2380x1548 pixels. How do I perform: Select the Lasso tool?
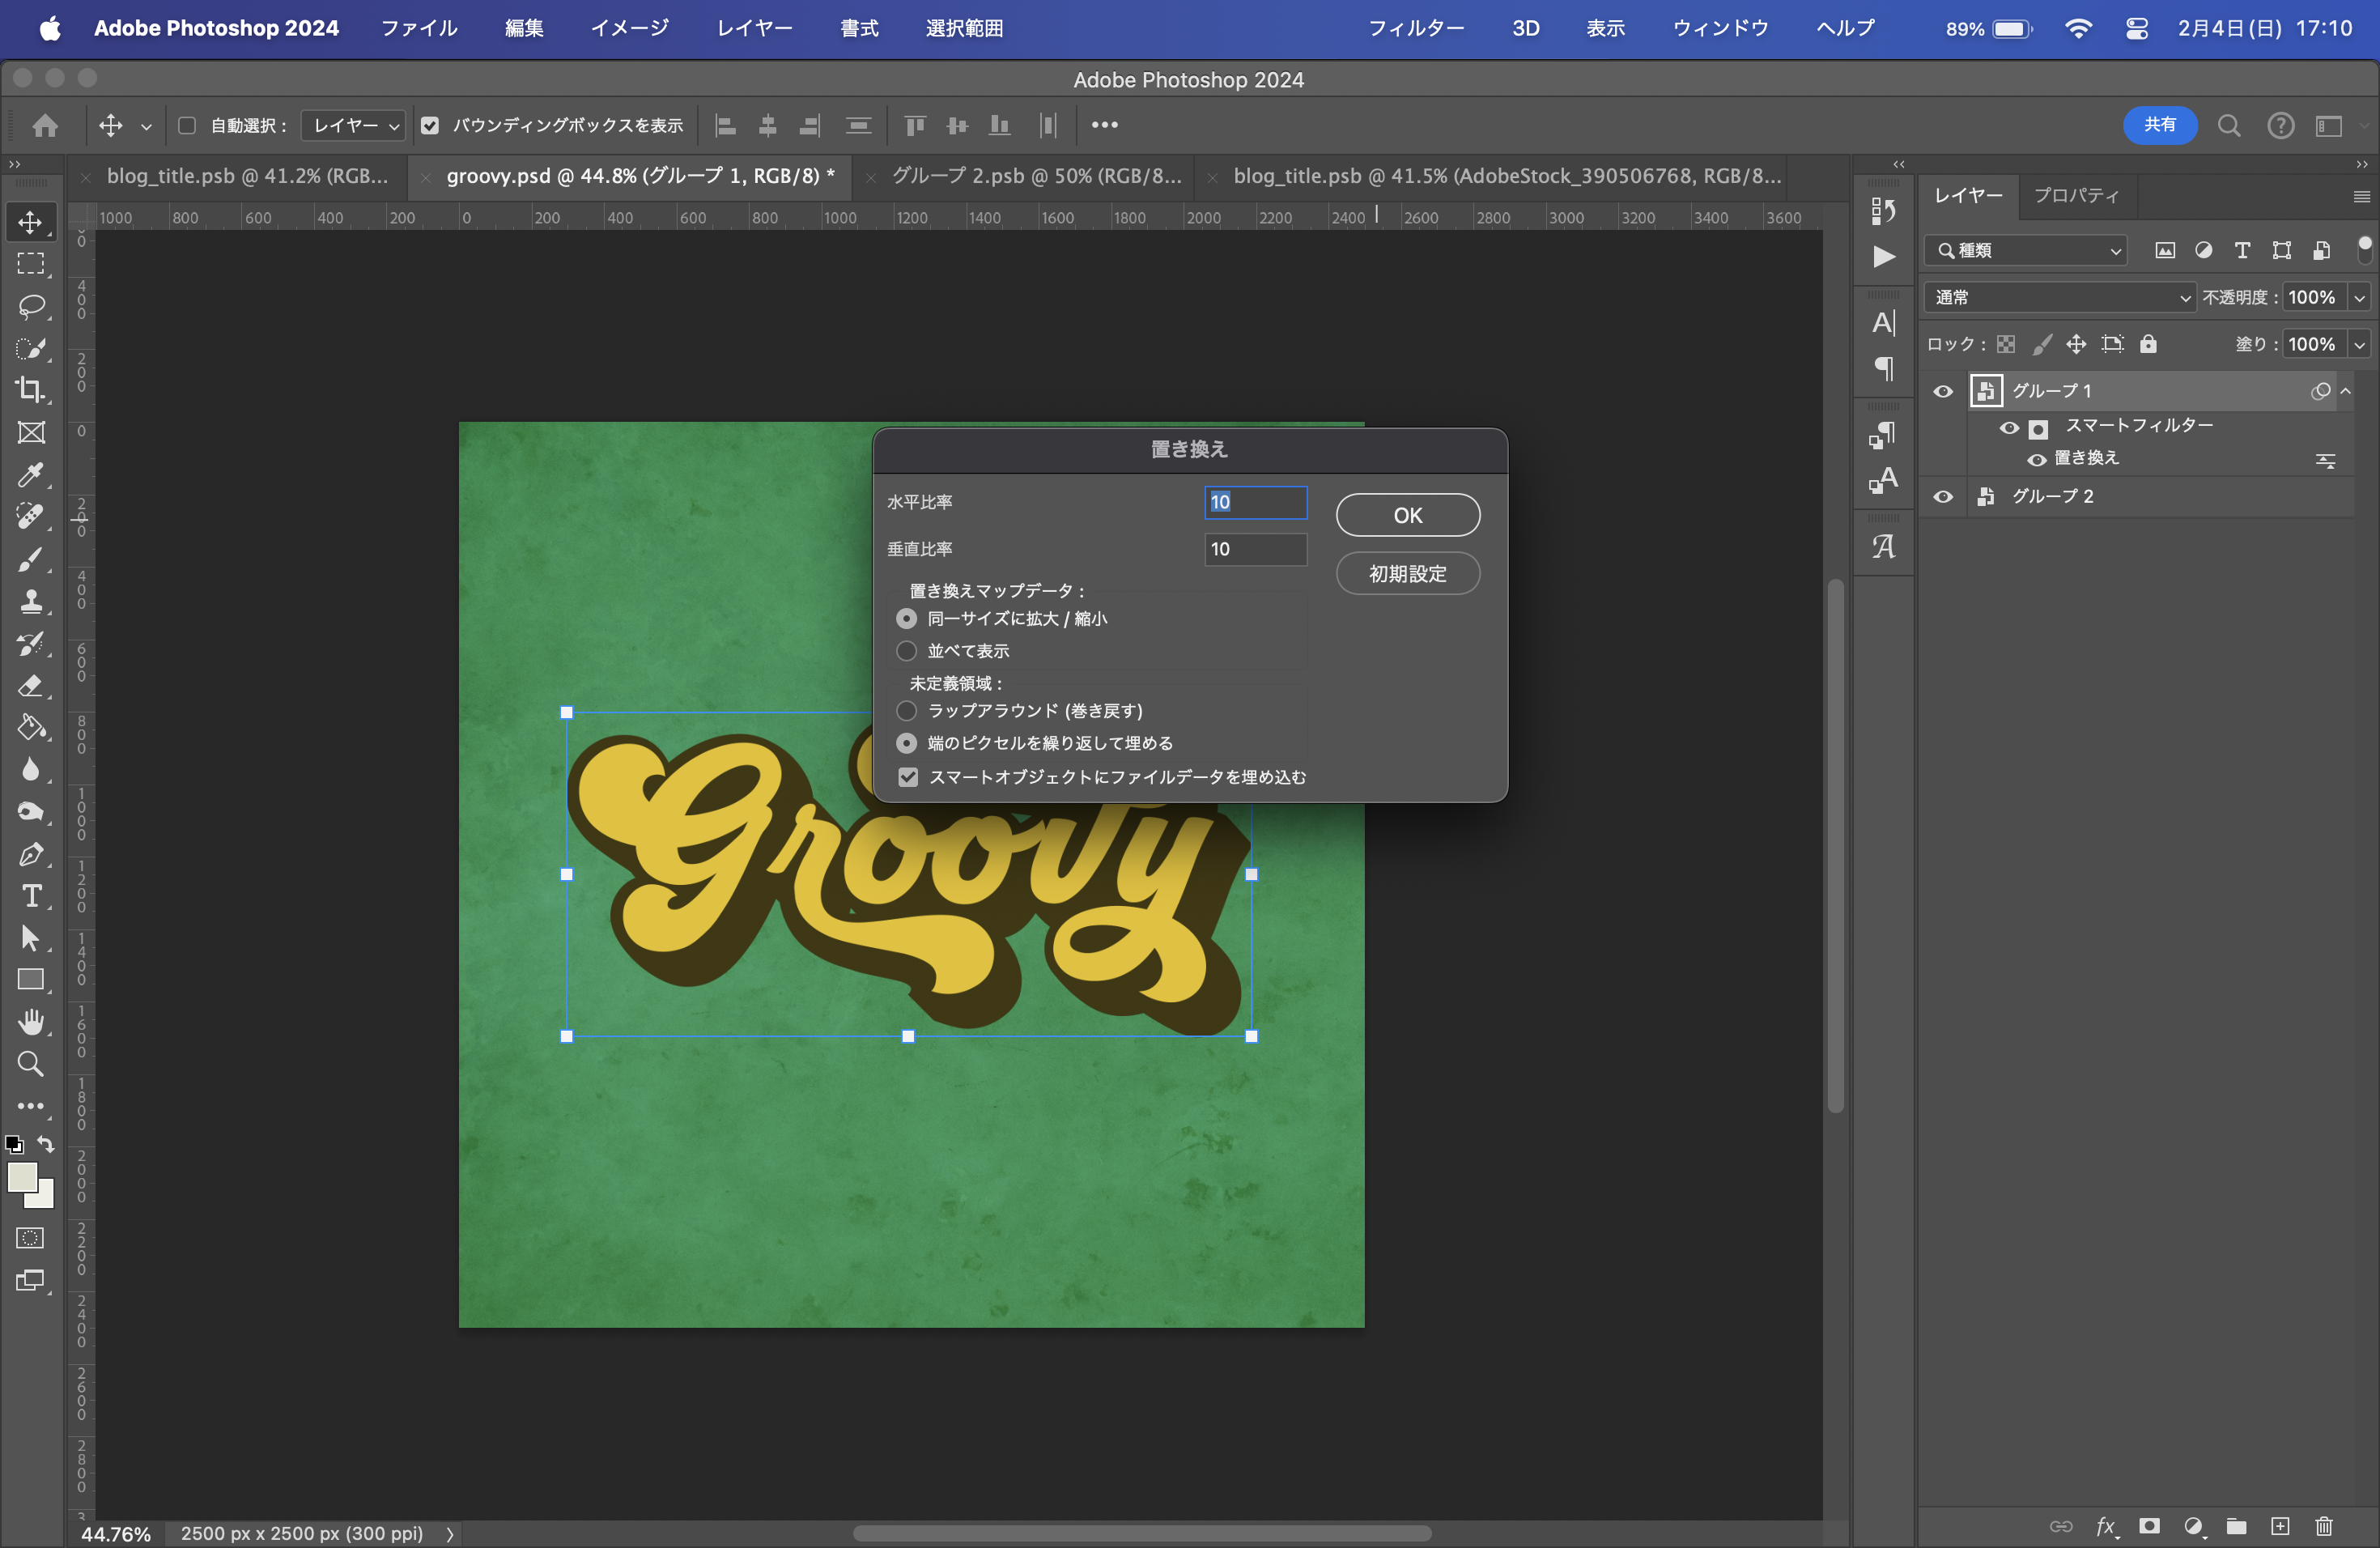(x=30, y=306)
